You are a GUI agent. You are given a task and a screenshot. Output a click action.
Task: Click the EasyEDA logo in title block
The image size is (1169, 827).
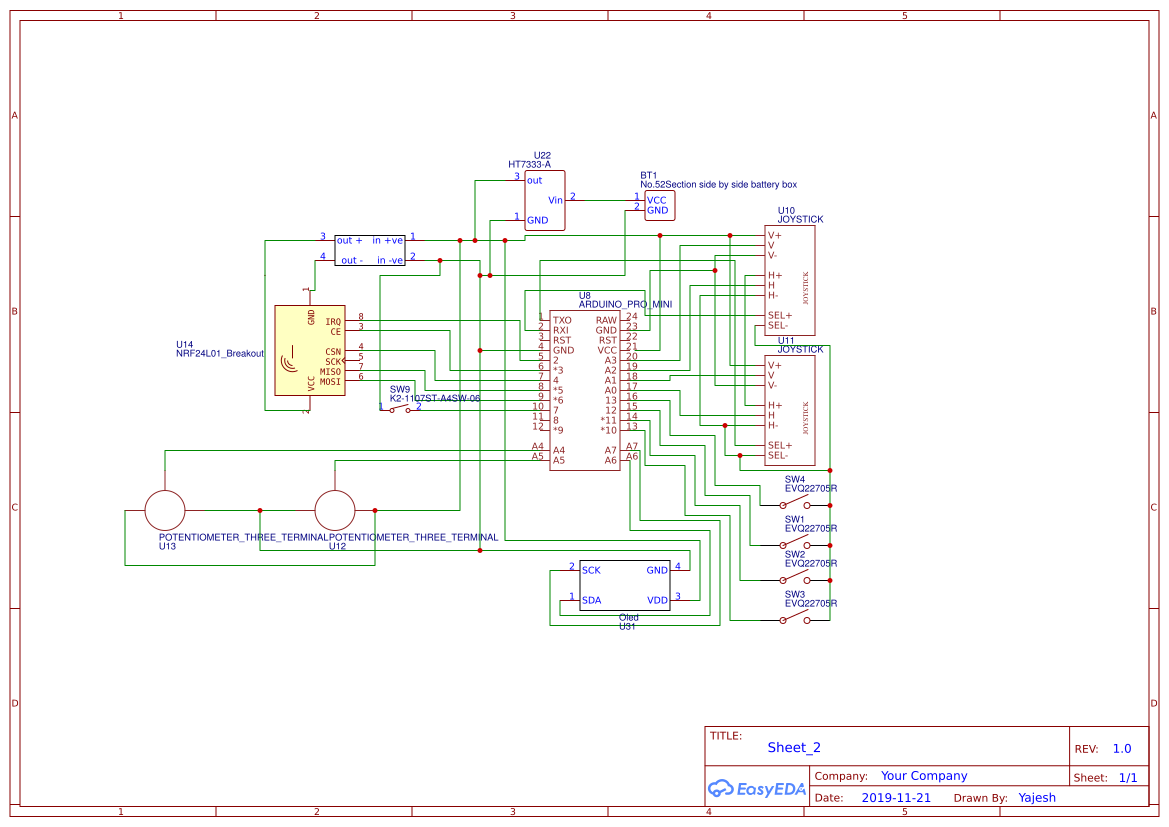(x=755, y=789)
